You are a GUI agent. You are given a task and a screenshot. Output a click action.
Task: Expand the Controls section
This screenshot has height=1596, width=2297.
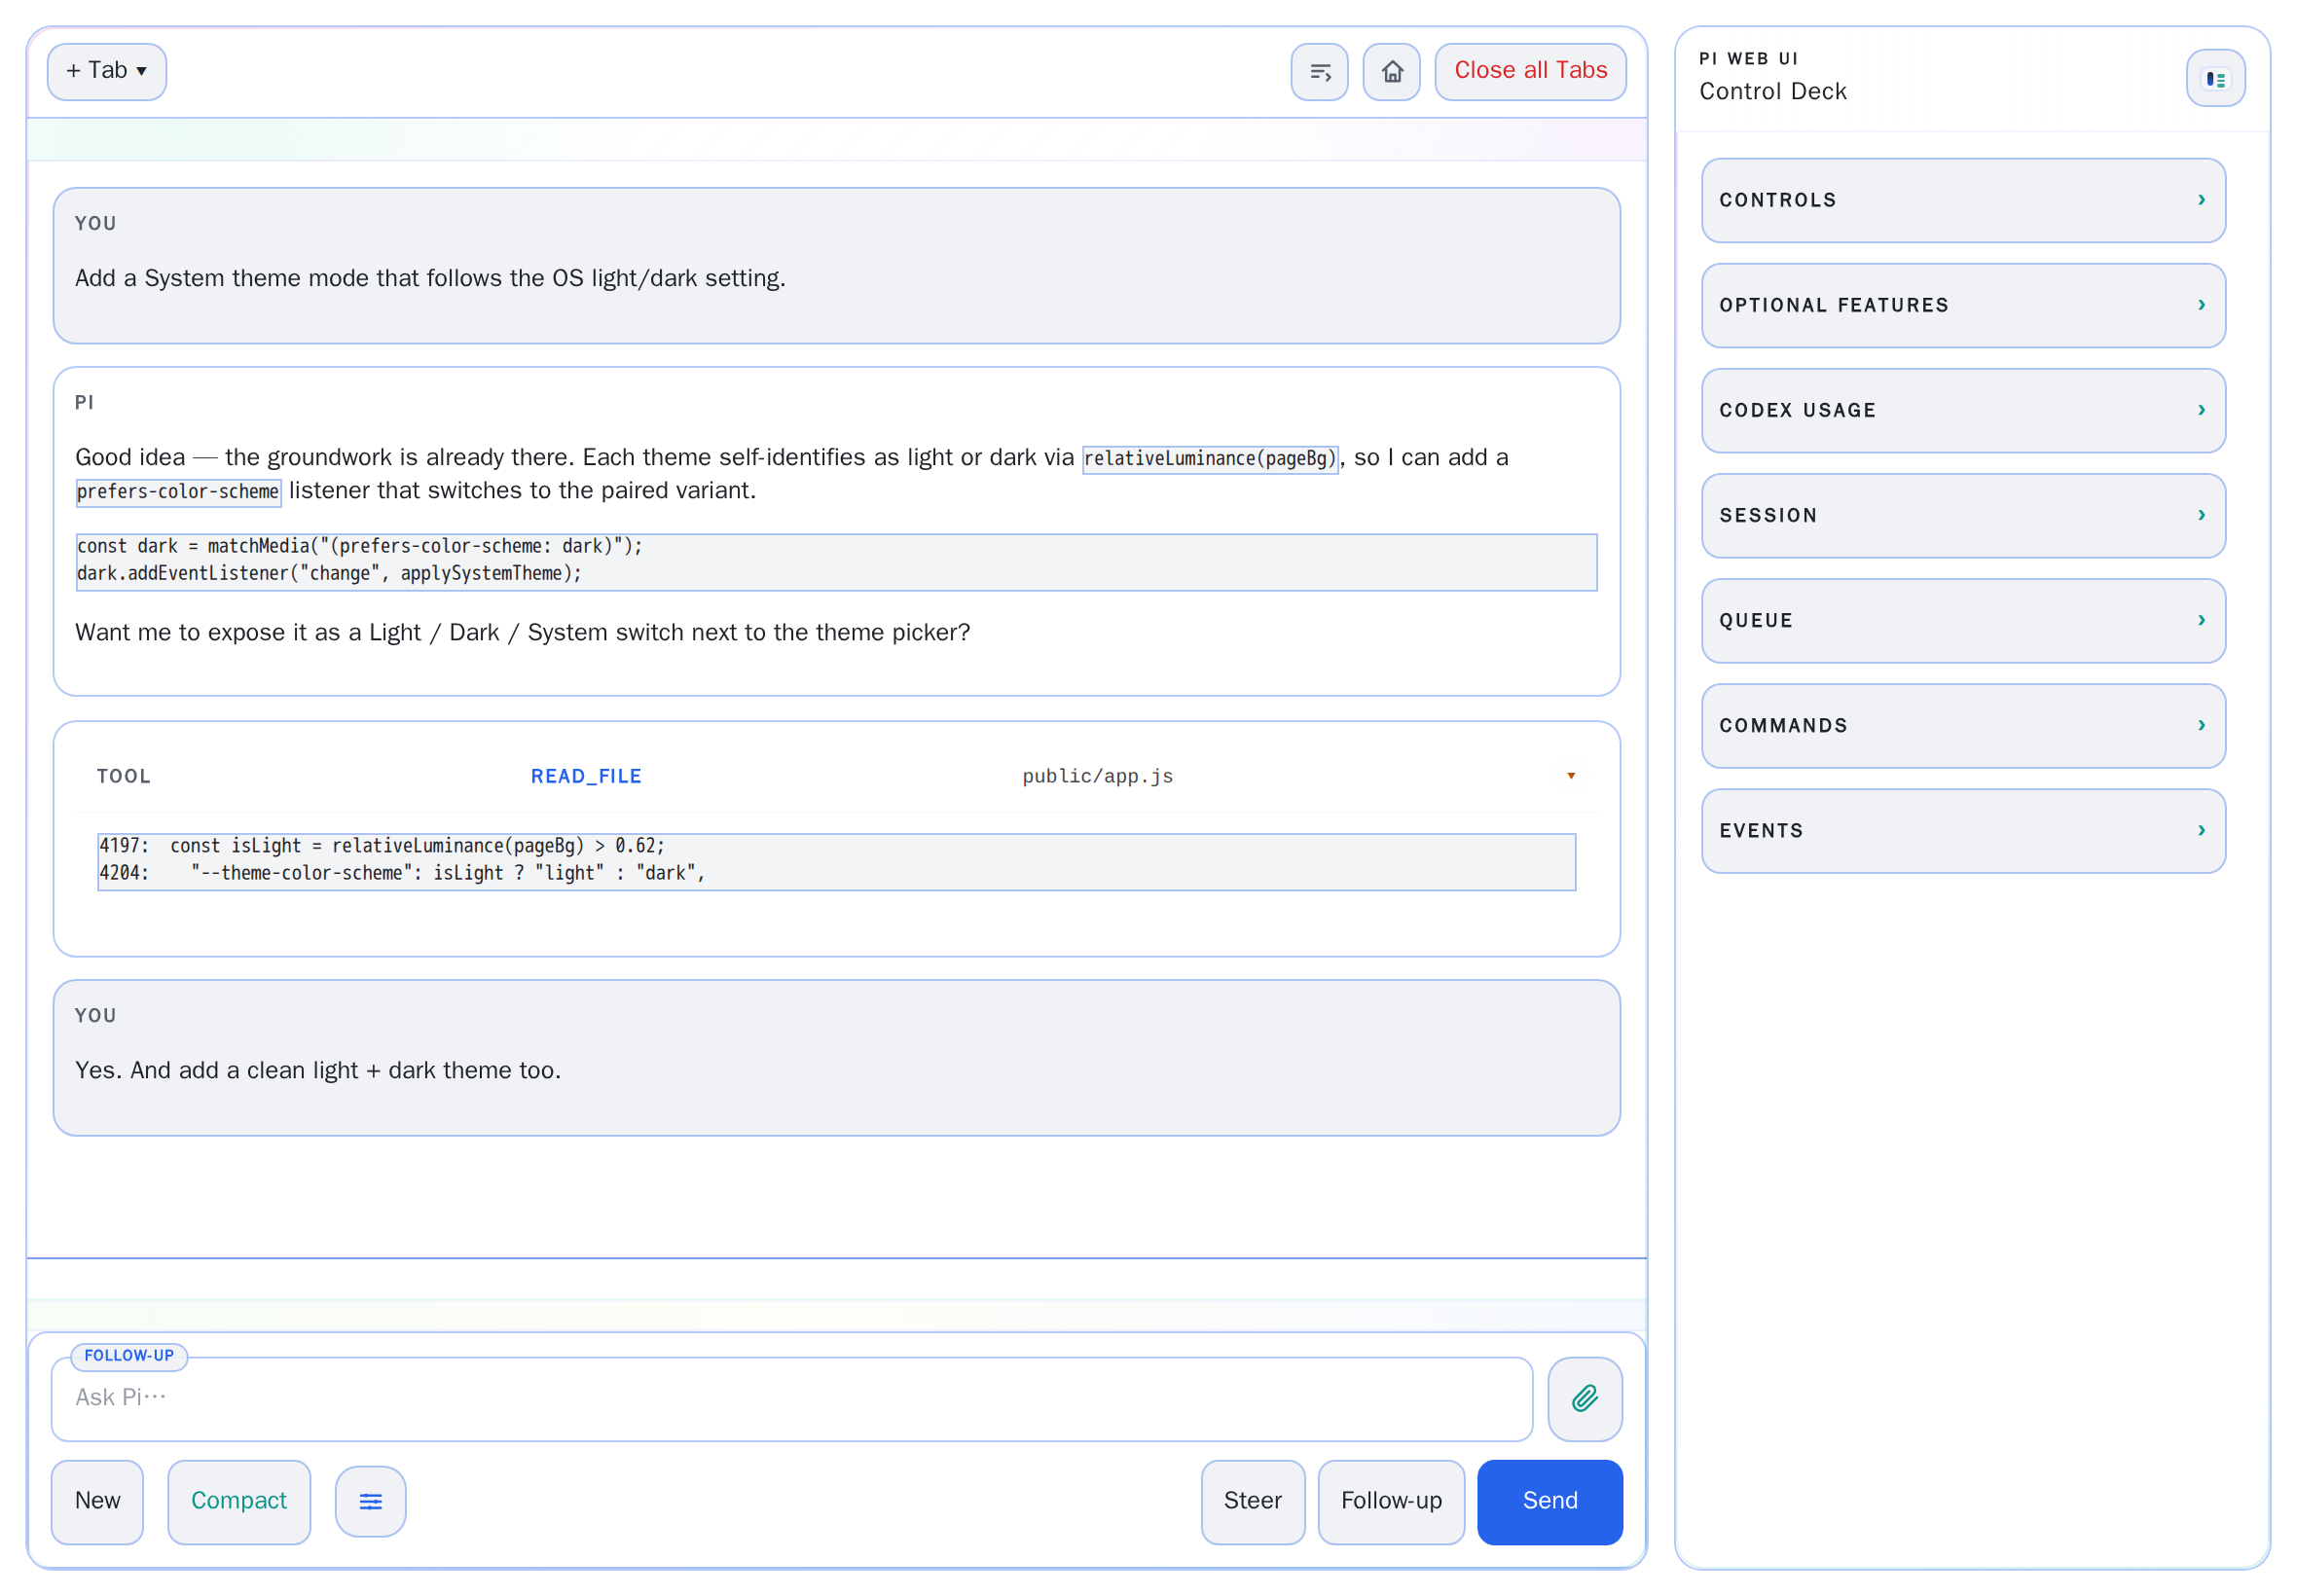[x=1962, y=200]
